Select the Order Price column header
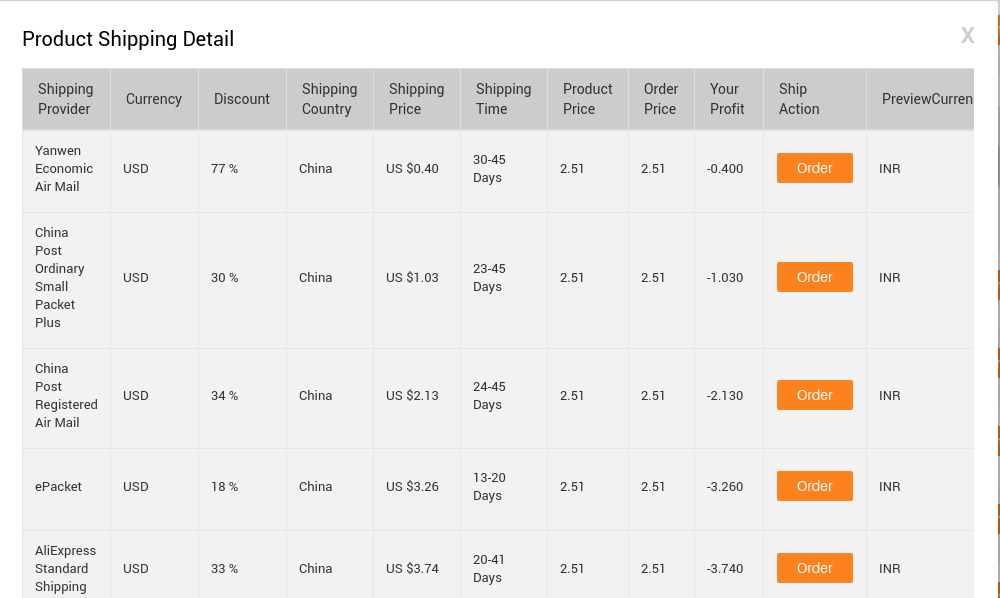The width and height of the screenshot is (1000, 598). point(661,99)
